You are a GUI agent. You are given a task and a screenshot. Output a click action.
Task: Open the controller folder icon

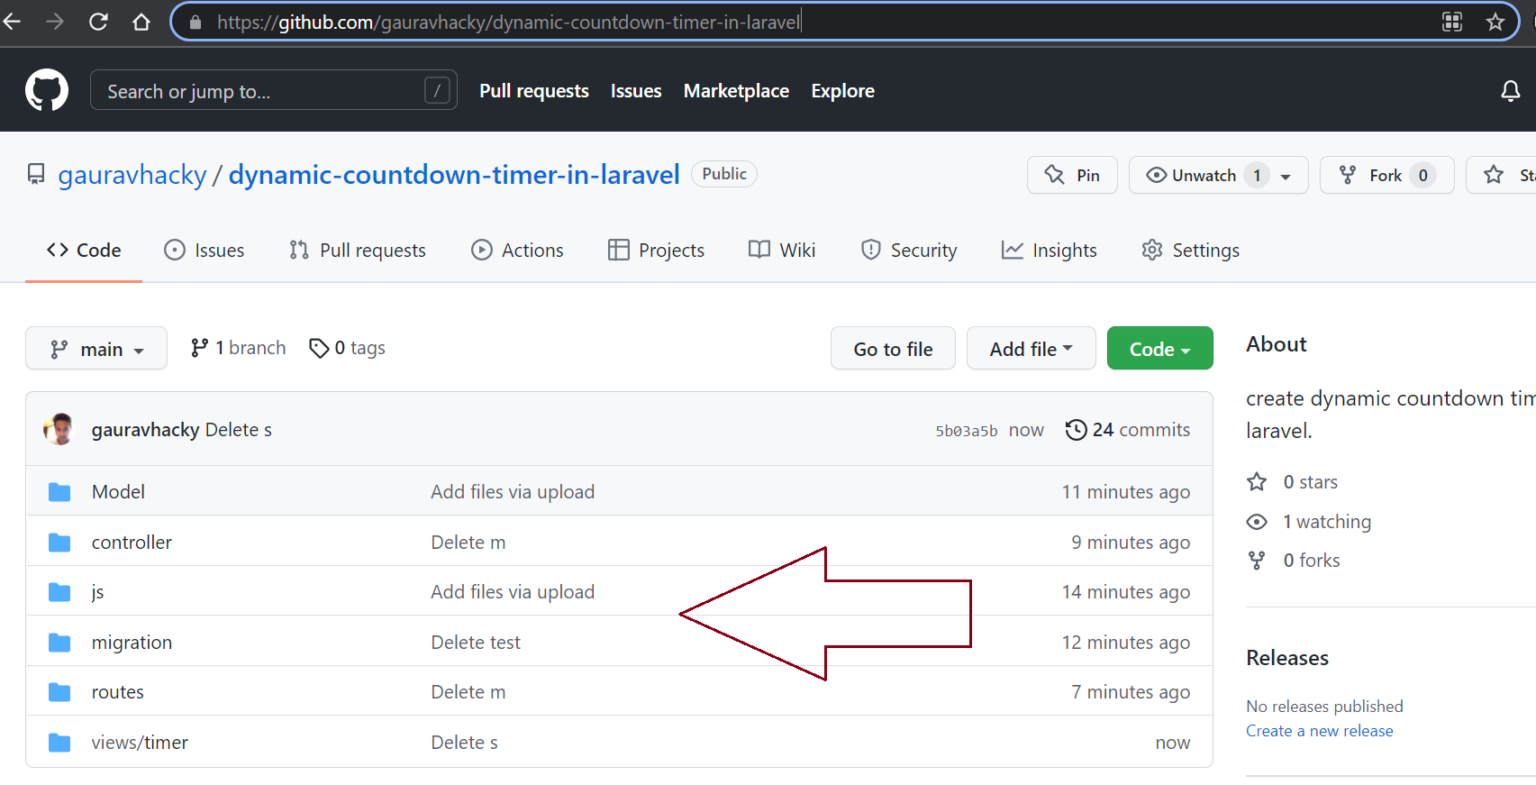pos(60,542)
